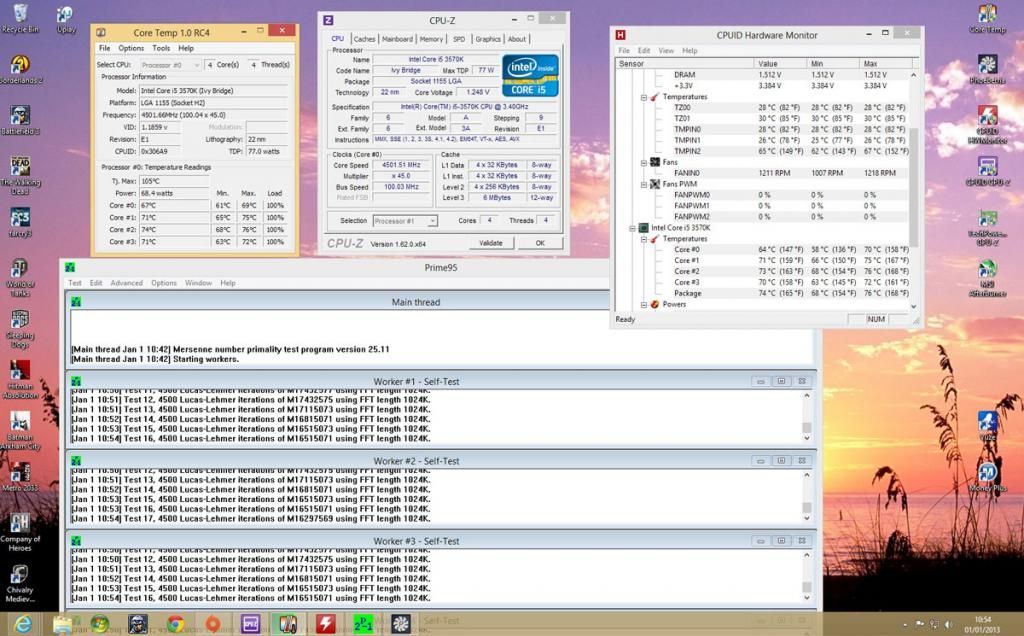Open Google Chrome from the taskbar

pos(175,624)
